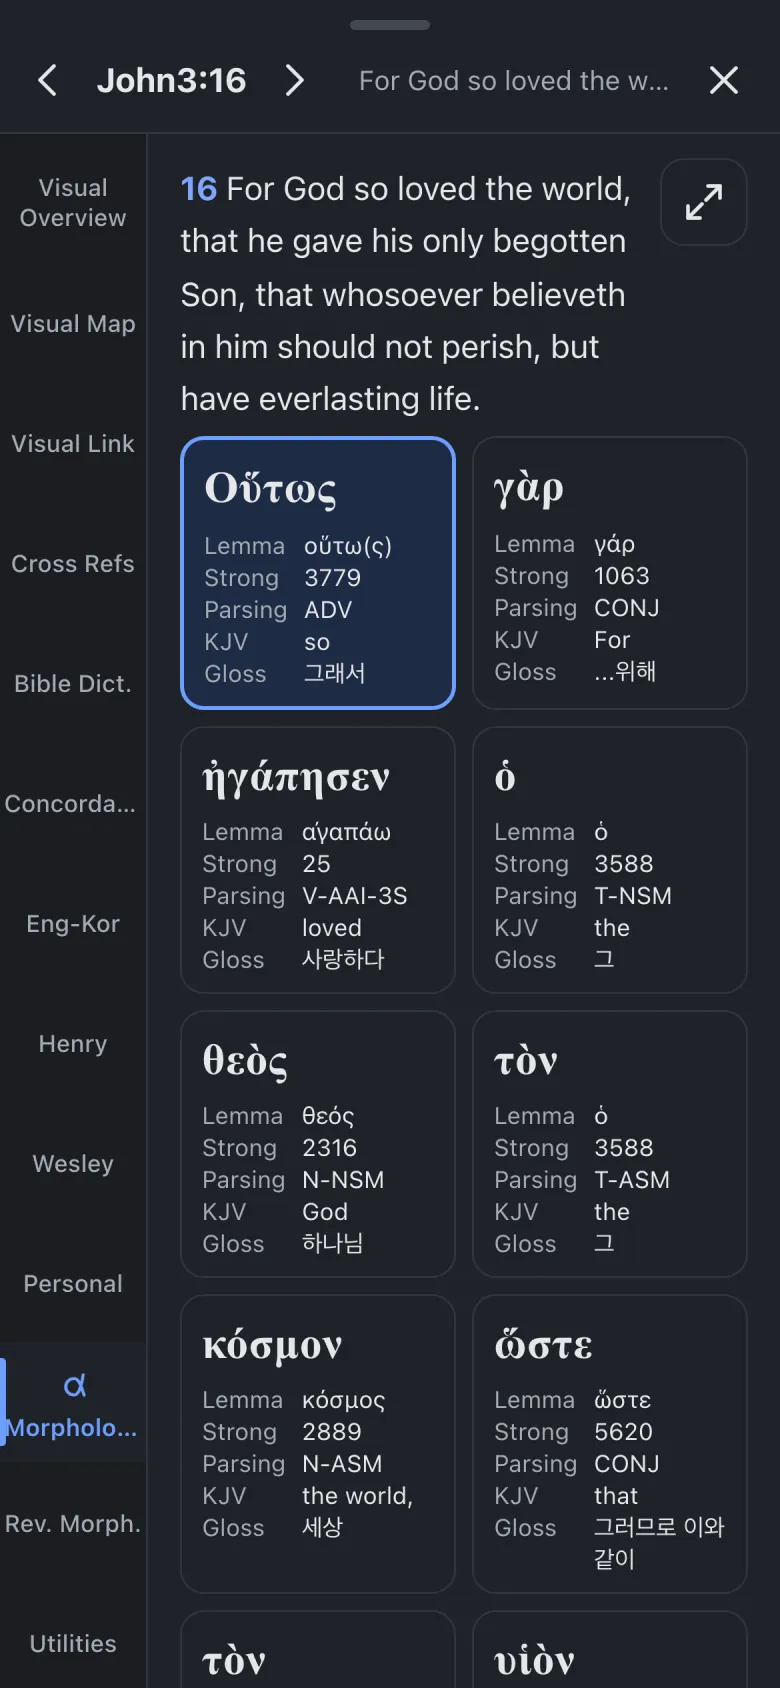Open the Eng-Kor parallel tab
Image resolution: width=780 pixels, height=1688 pixels.
73,924
